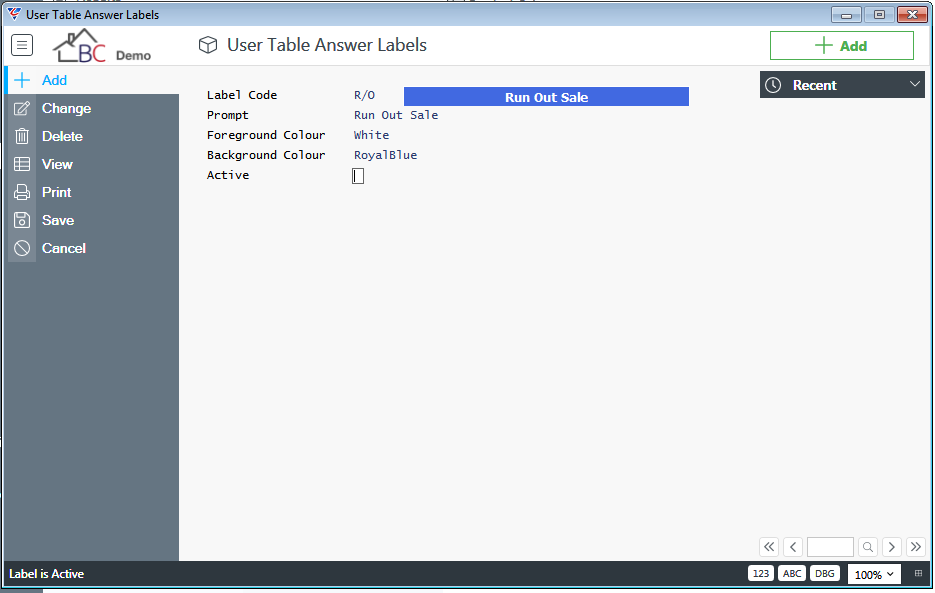Screen dimensions: 935x593
Task: Select Delete in the sidebar menu
Action: (x=92, y=136)
